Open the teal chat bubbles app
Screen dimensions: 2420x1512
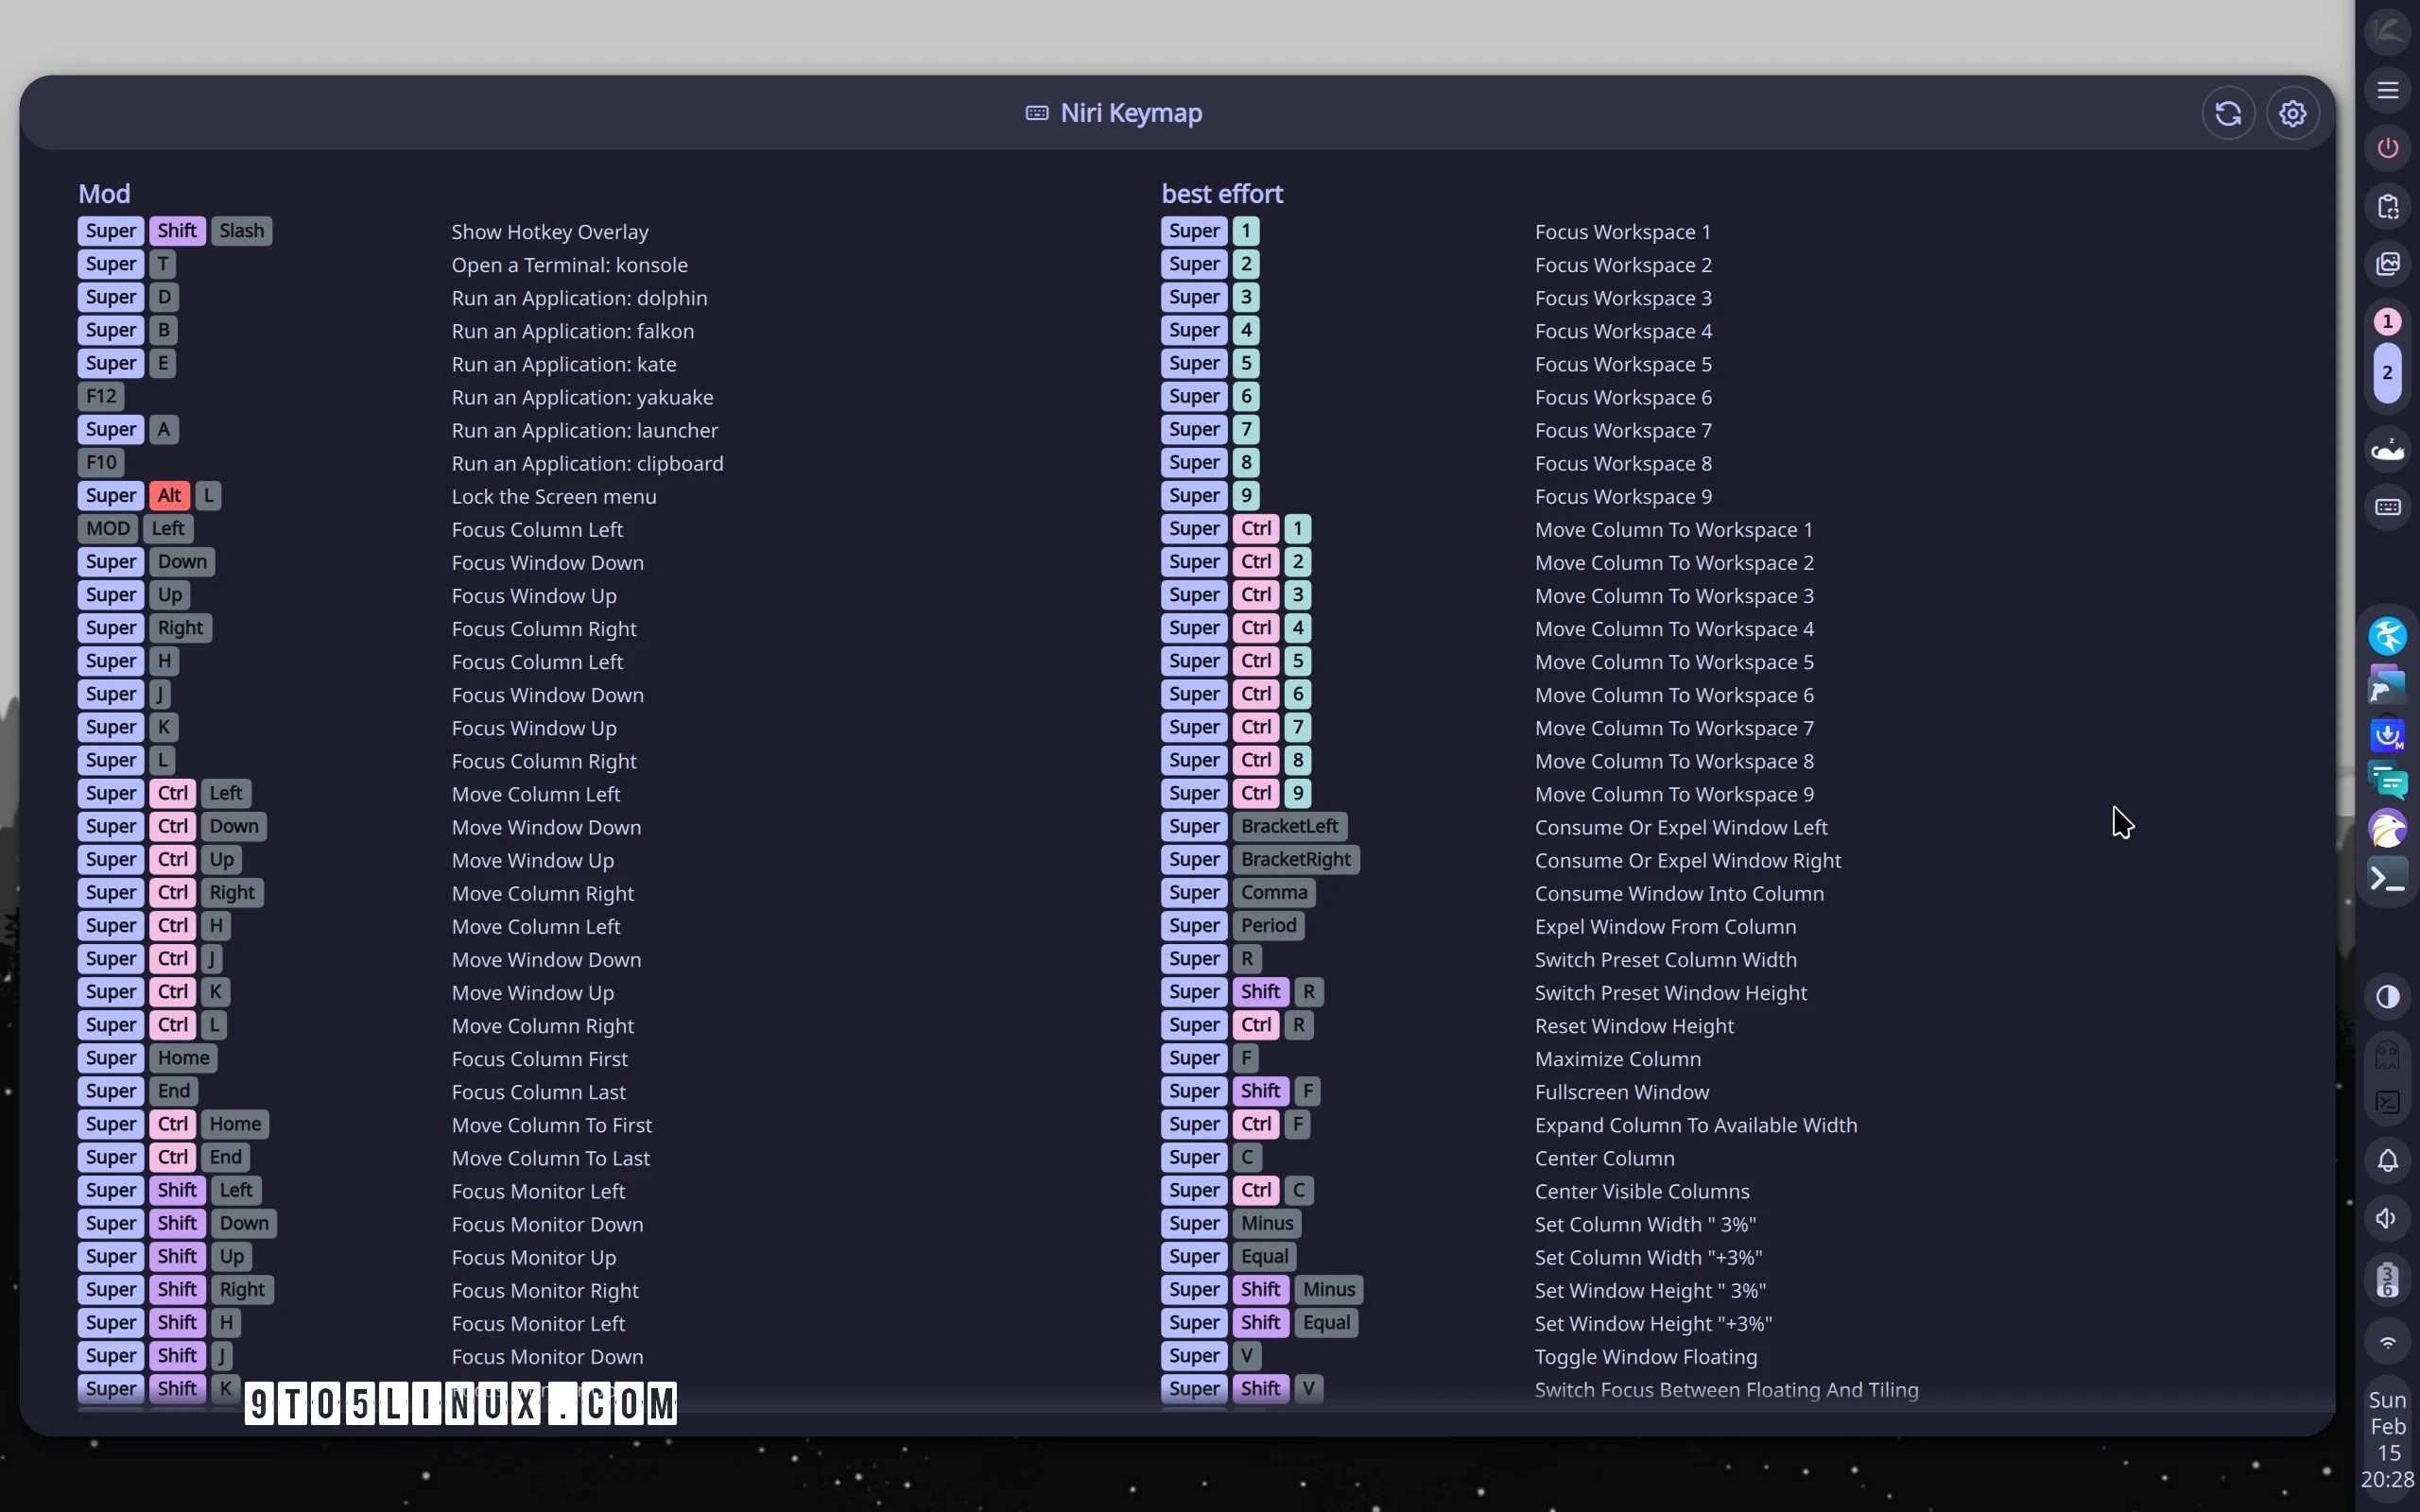point(2388,780)
